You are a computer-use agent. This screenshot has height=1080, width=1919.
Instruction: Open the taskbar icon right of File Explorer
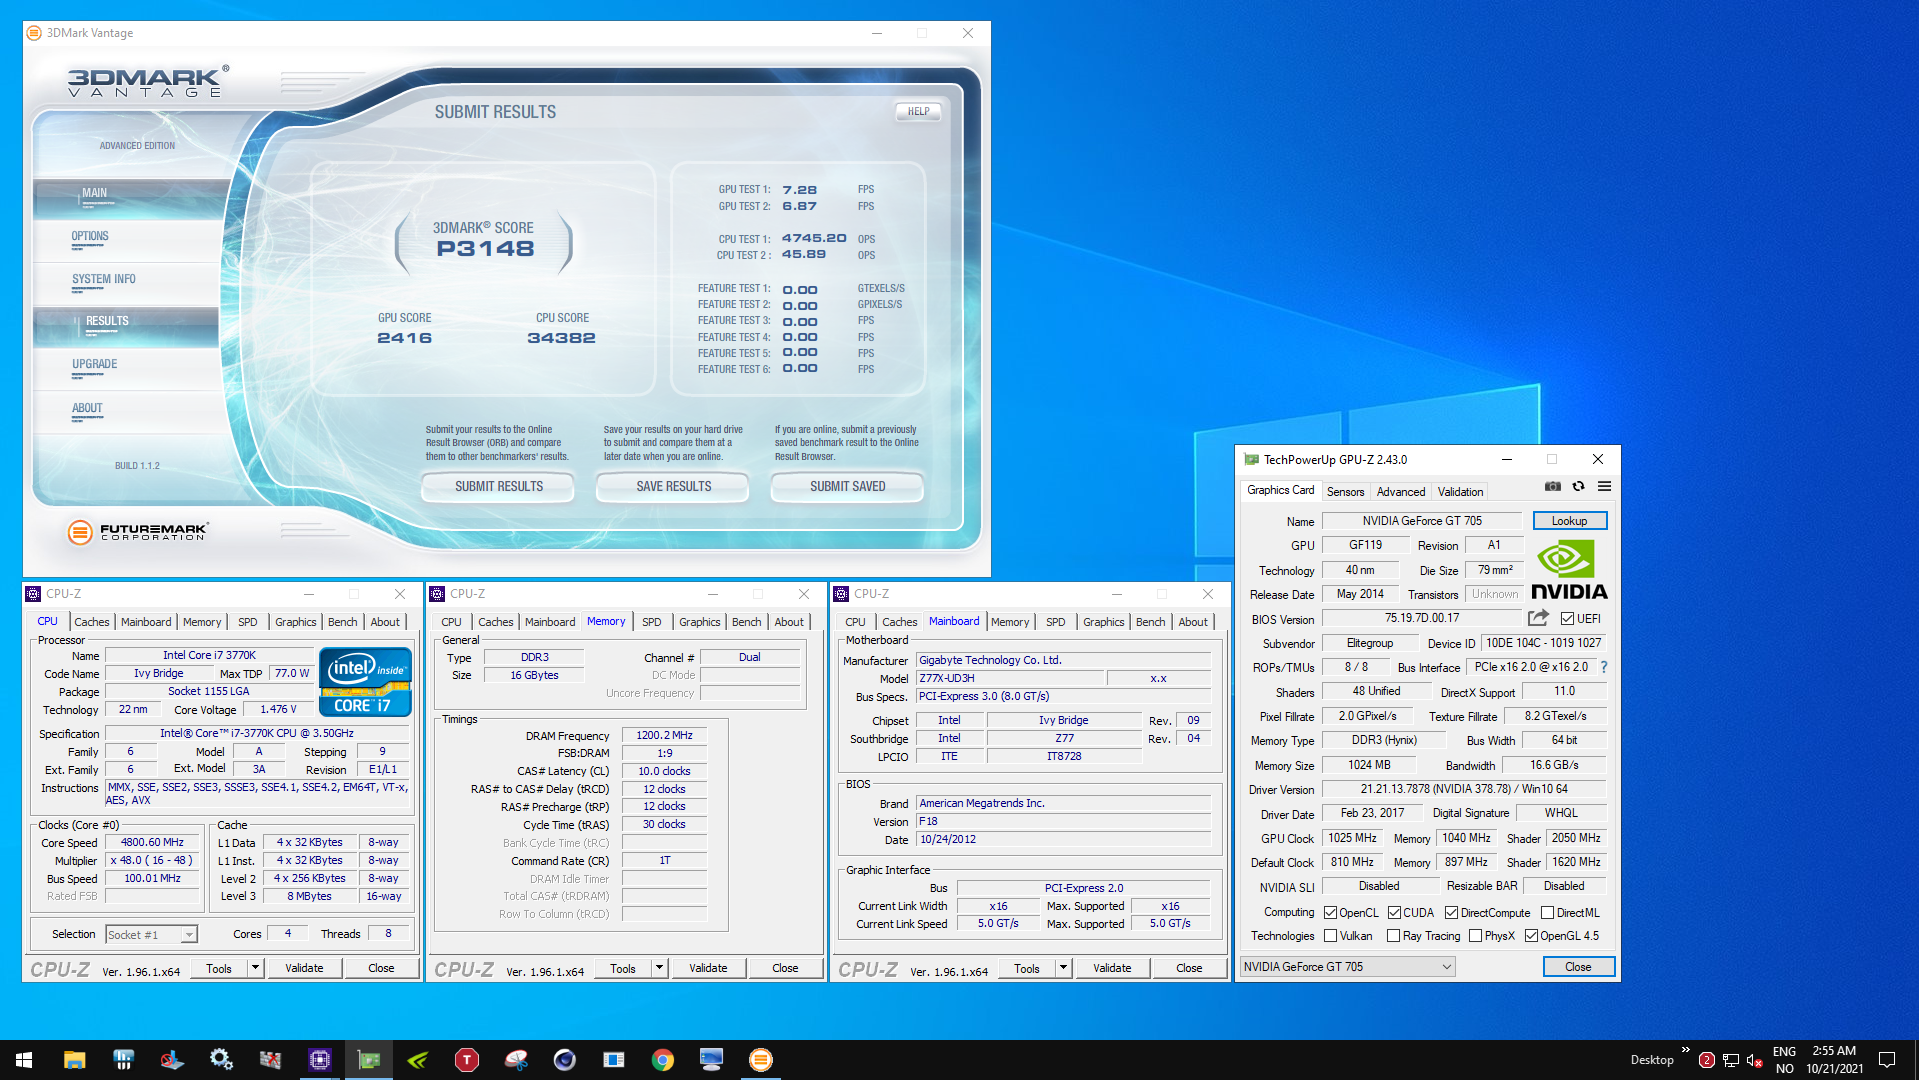(123, 1060)
